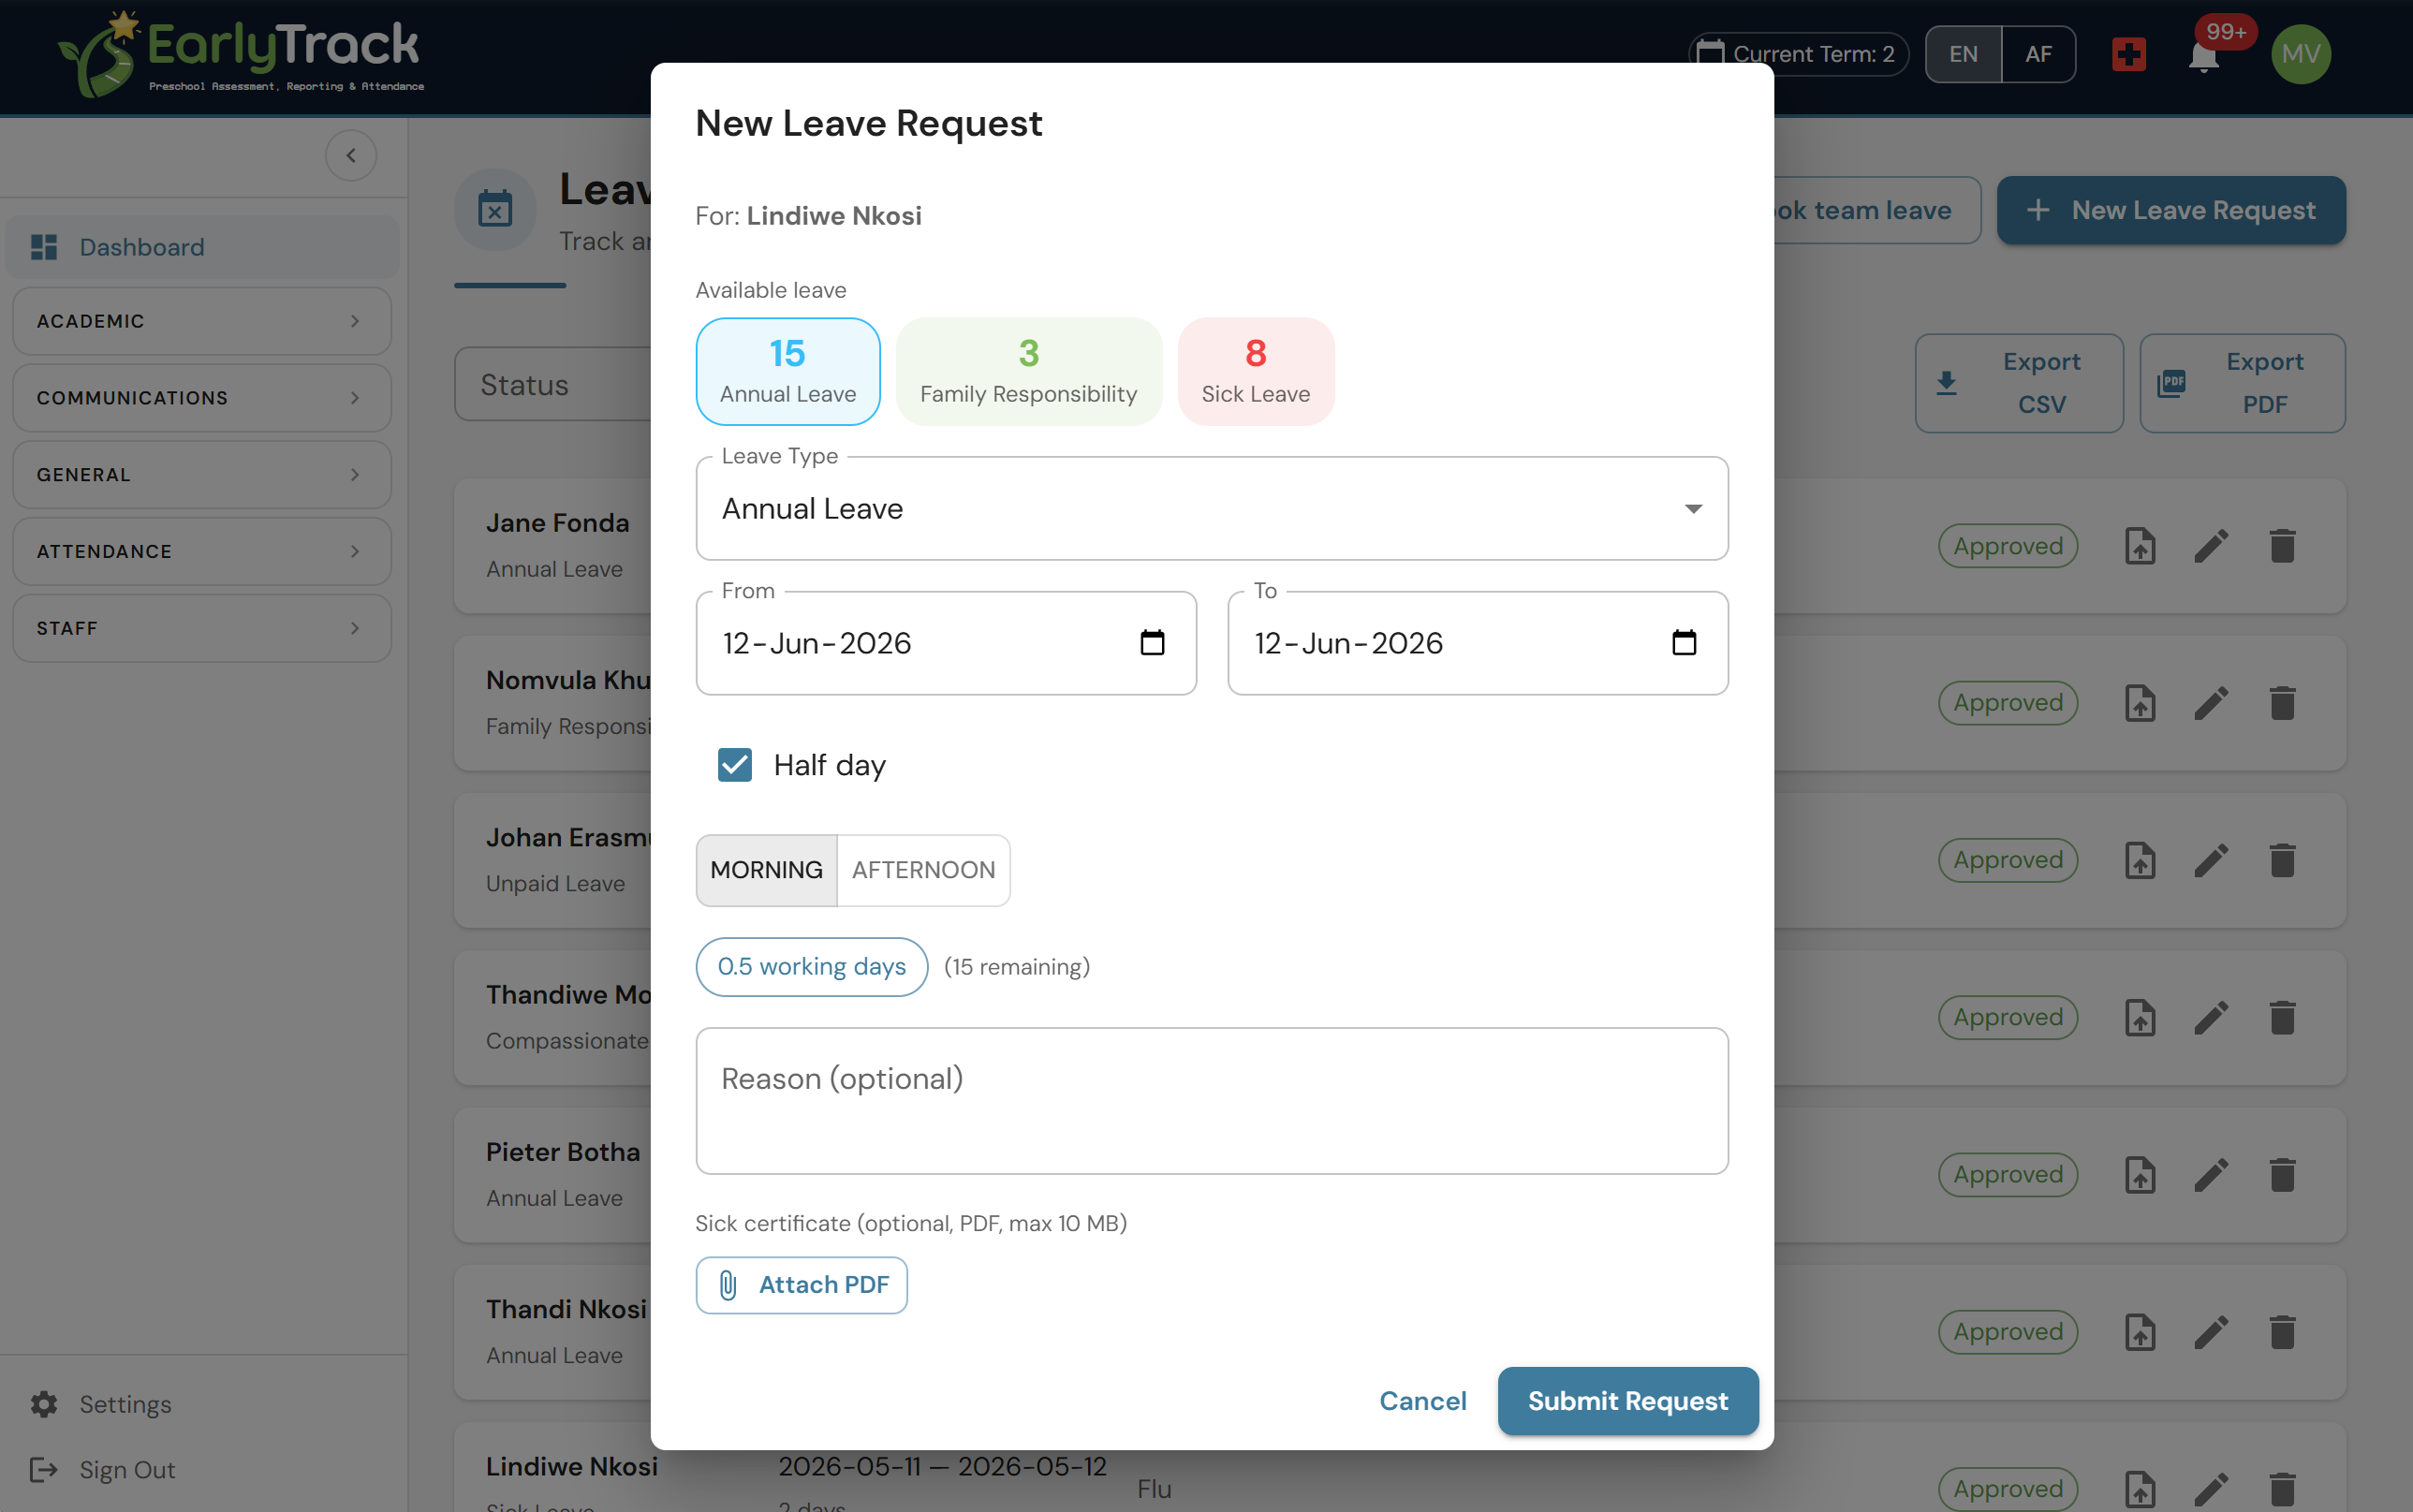The image size is (2413, 1512).
Task: Upload document for Pieter Botha's leave
Action: 2140,1175
